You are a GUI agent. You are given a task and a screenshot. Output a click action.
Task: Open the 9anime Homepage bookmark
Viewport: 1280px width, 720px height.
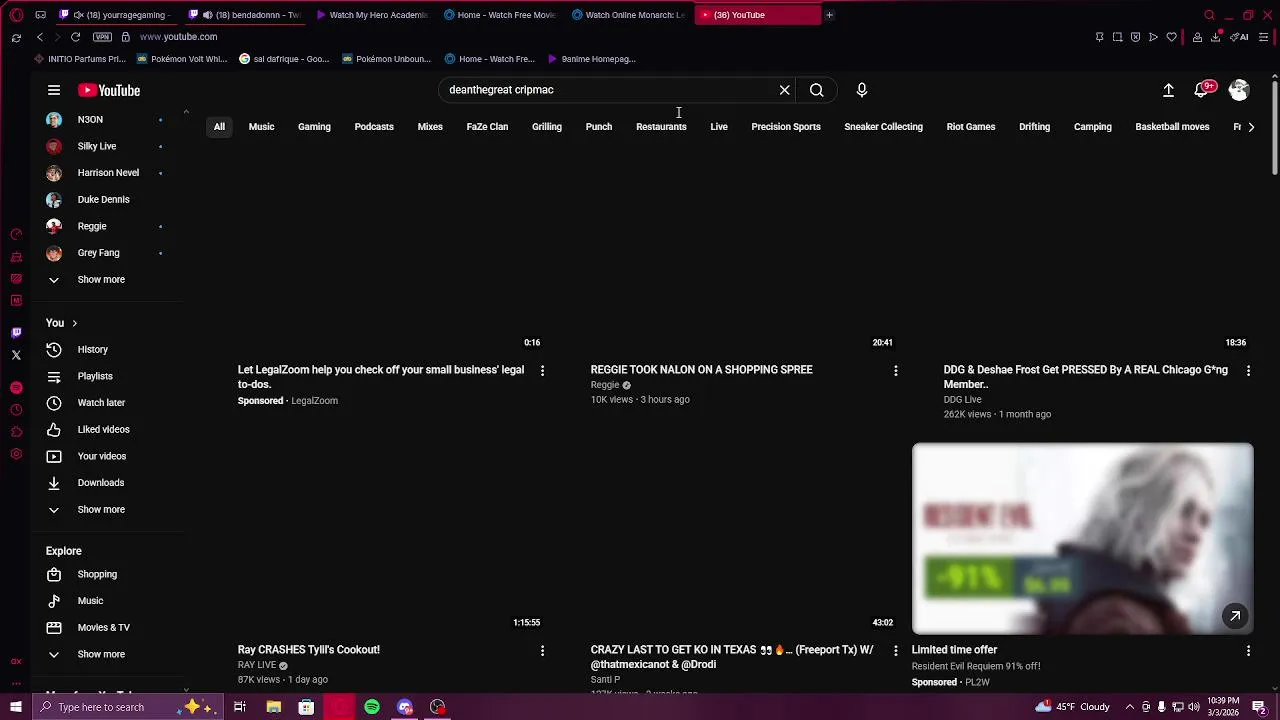click(592, 59)
